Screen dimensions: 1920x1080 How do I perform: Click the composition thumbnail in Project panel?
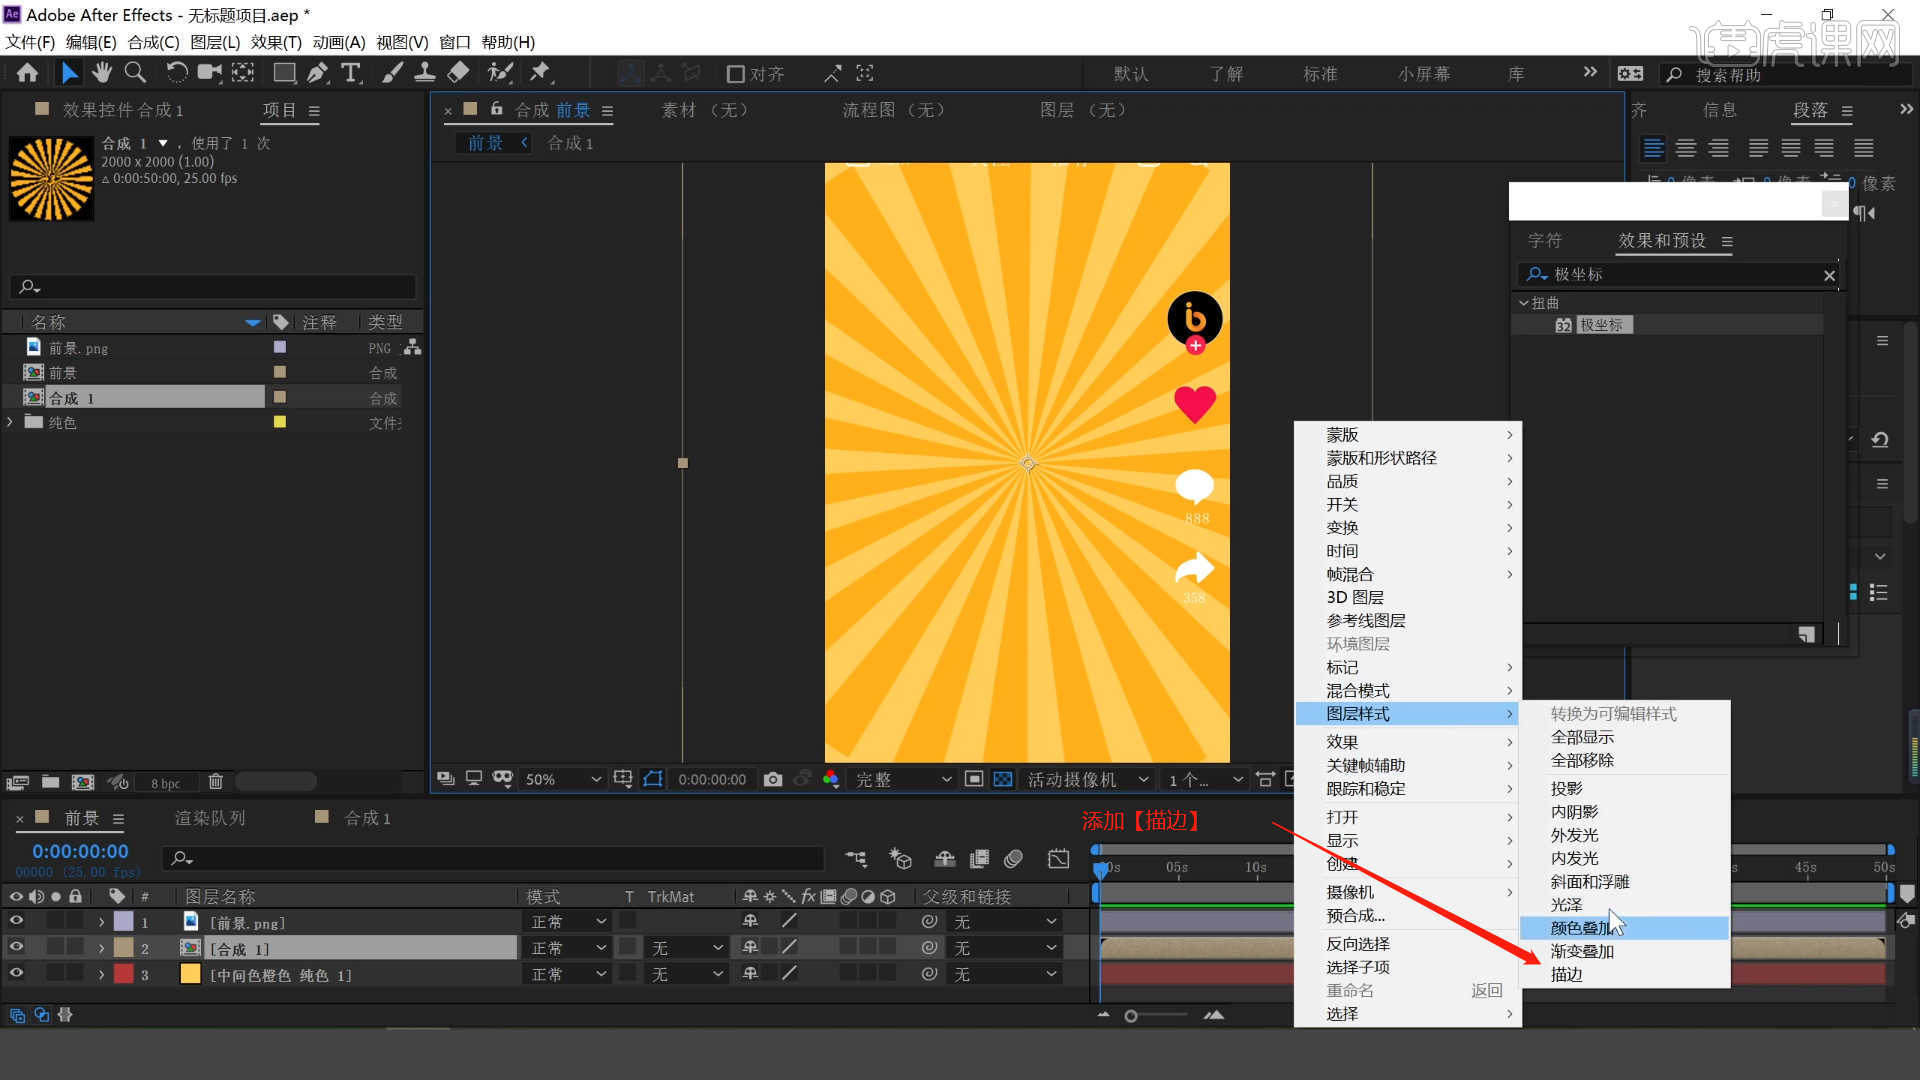click(51, 178)
